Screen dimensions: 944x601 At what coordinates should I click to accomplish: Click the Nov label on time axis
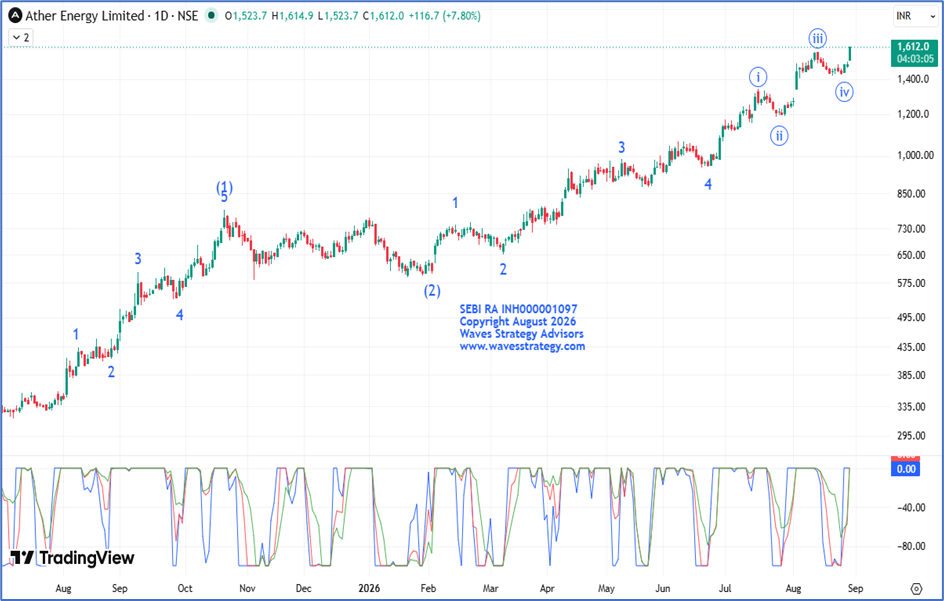point(247,588)
